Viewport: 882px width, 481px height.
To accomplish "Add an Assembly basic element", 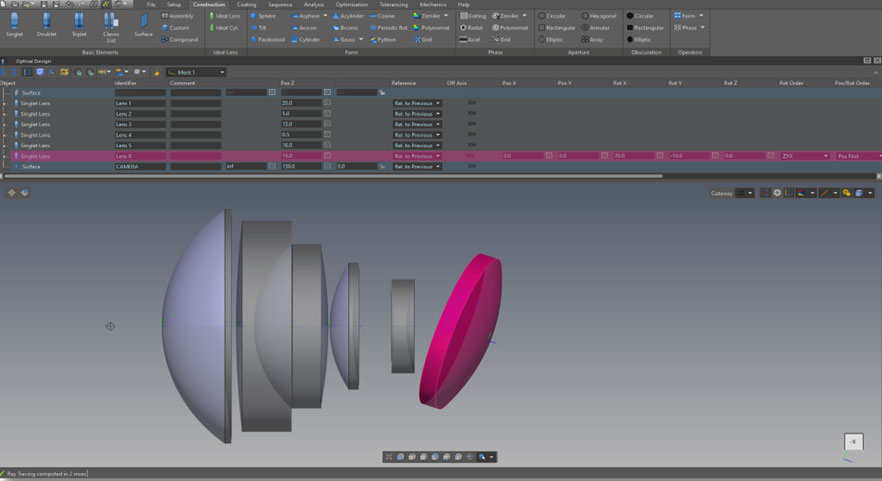I will click(x=177, y=16).
